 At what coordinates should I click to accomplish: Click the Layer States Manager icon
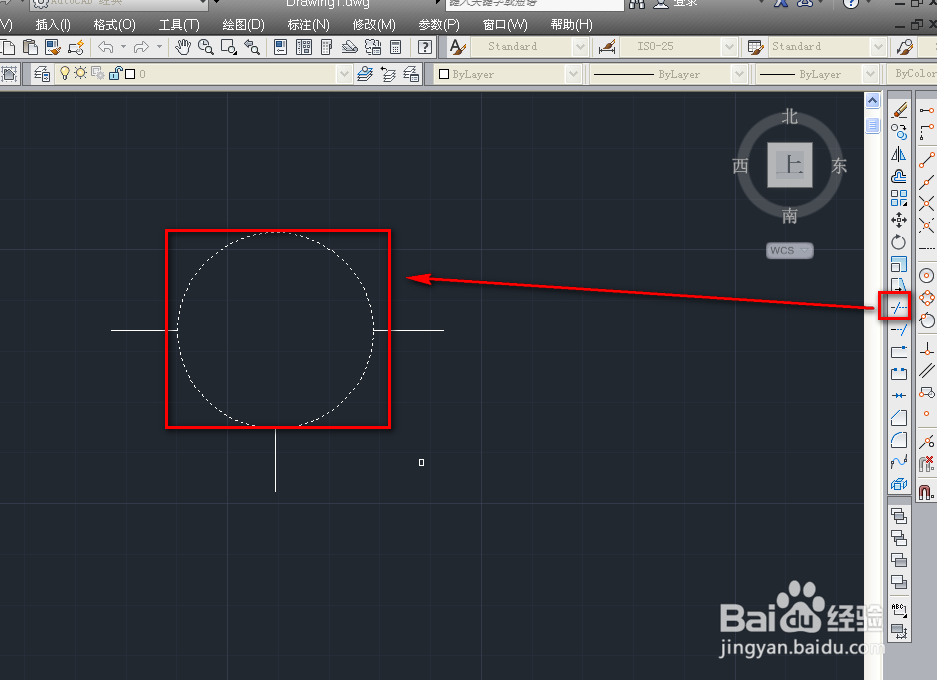click(x=411, y=74)
